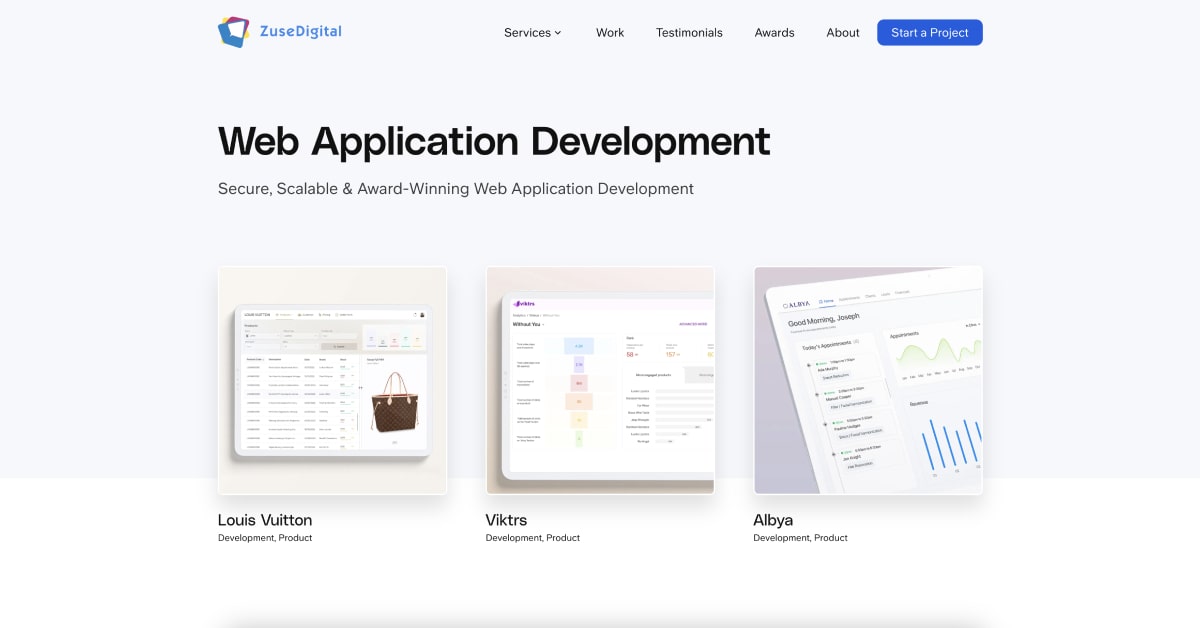Click the Albya project title
Image resolution: width=1200 pixels, height=628 pixels.
click(773, 520)
